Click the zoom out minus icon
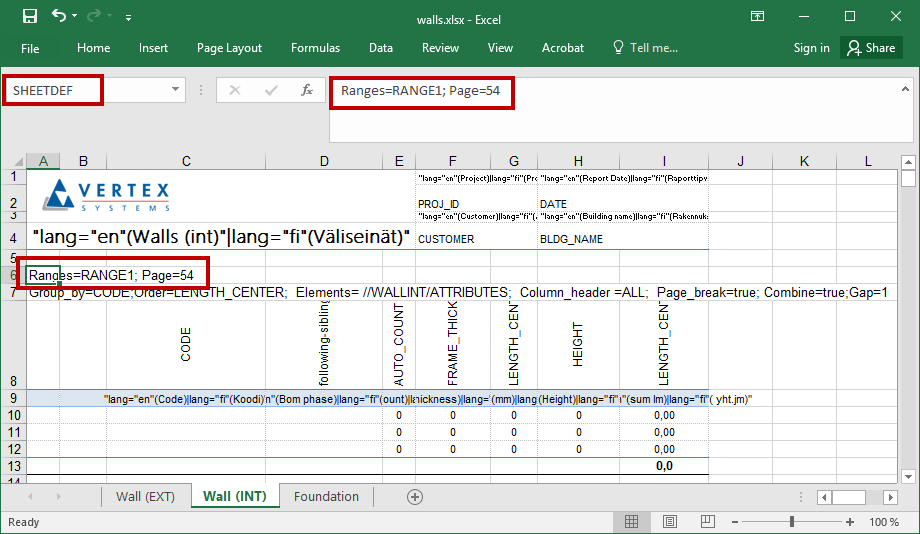 (737, 522)
